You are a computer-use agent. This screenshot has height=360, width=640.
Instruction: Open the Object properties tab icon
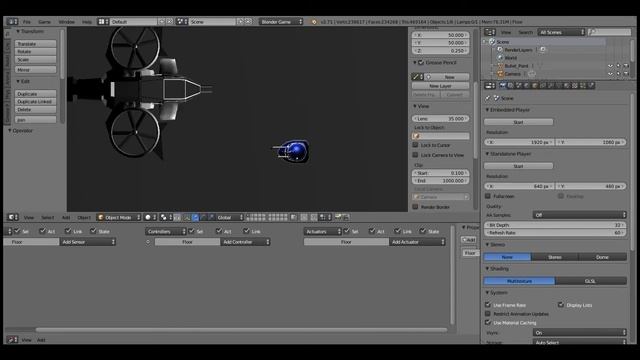(x=535, y=85)
